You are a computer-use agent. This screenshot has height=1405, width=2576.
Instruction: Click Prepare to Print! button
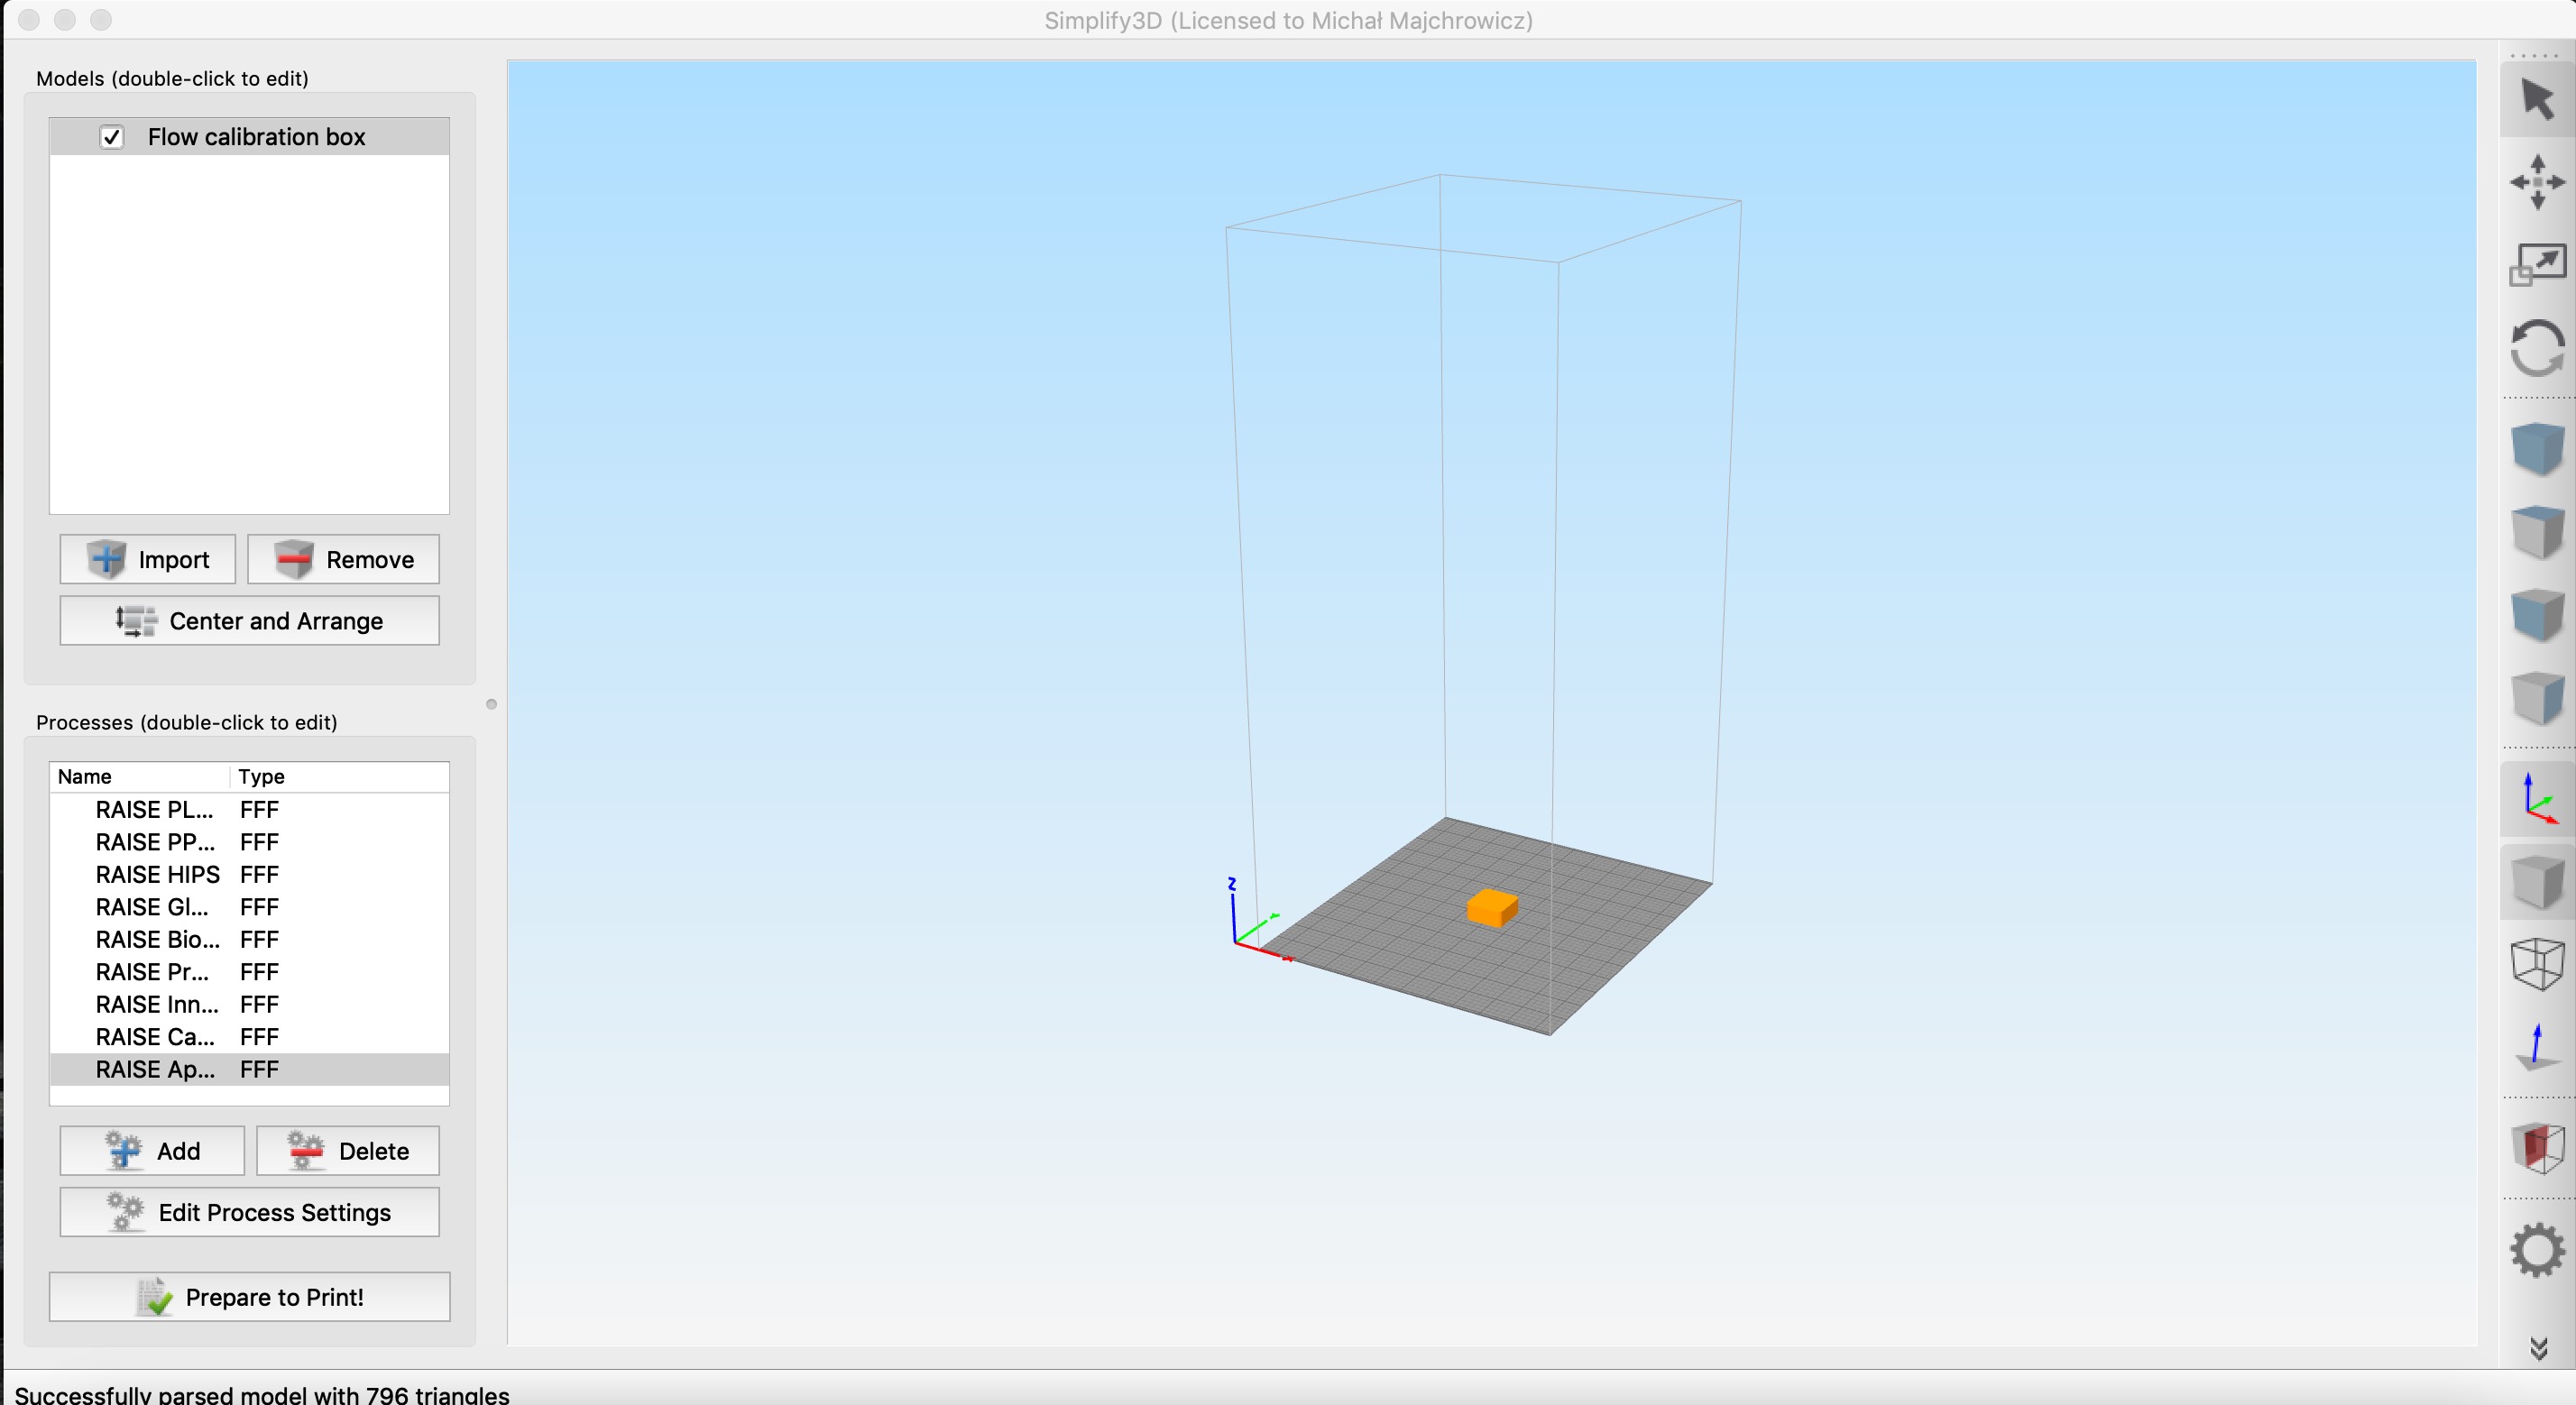[x=249, y=1297]
